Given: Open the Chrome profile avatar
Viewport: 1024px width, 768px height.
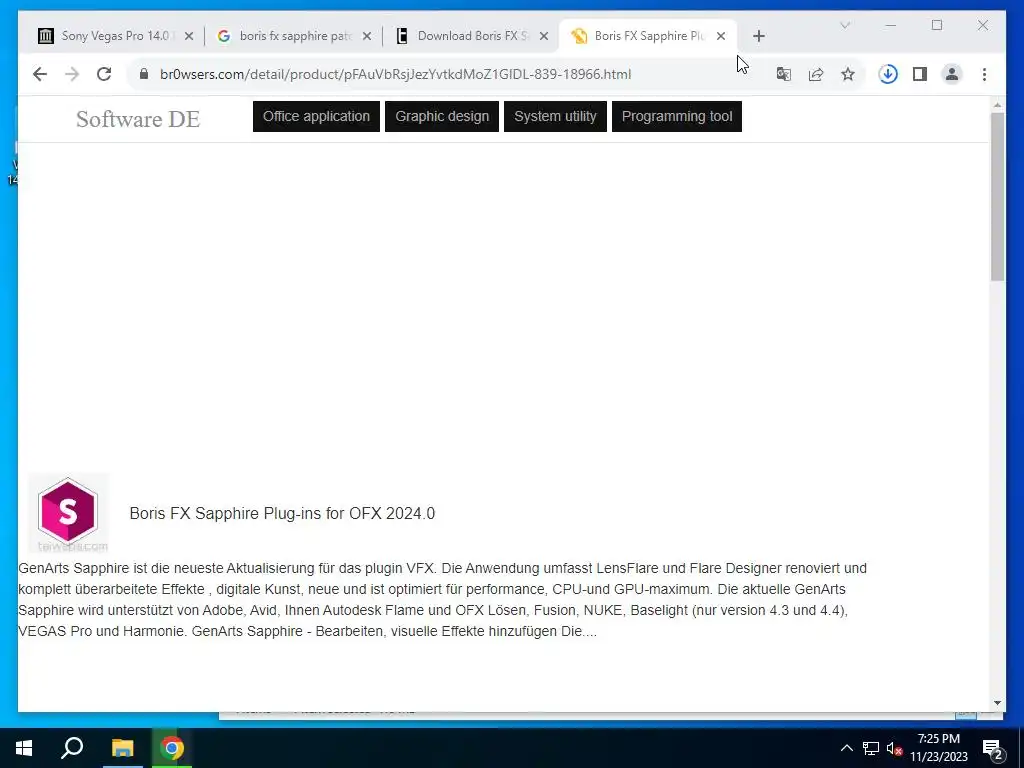Looking at the screenshot, I should (952, 74).
